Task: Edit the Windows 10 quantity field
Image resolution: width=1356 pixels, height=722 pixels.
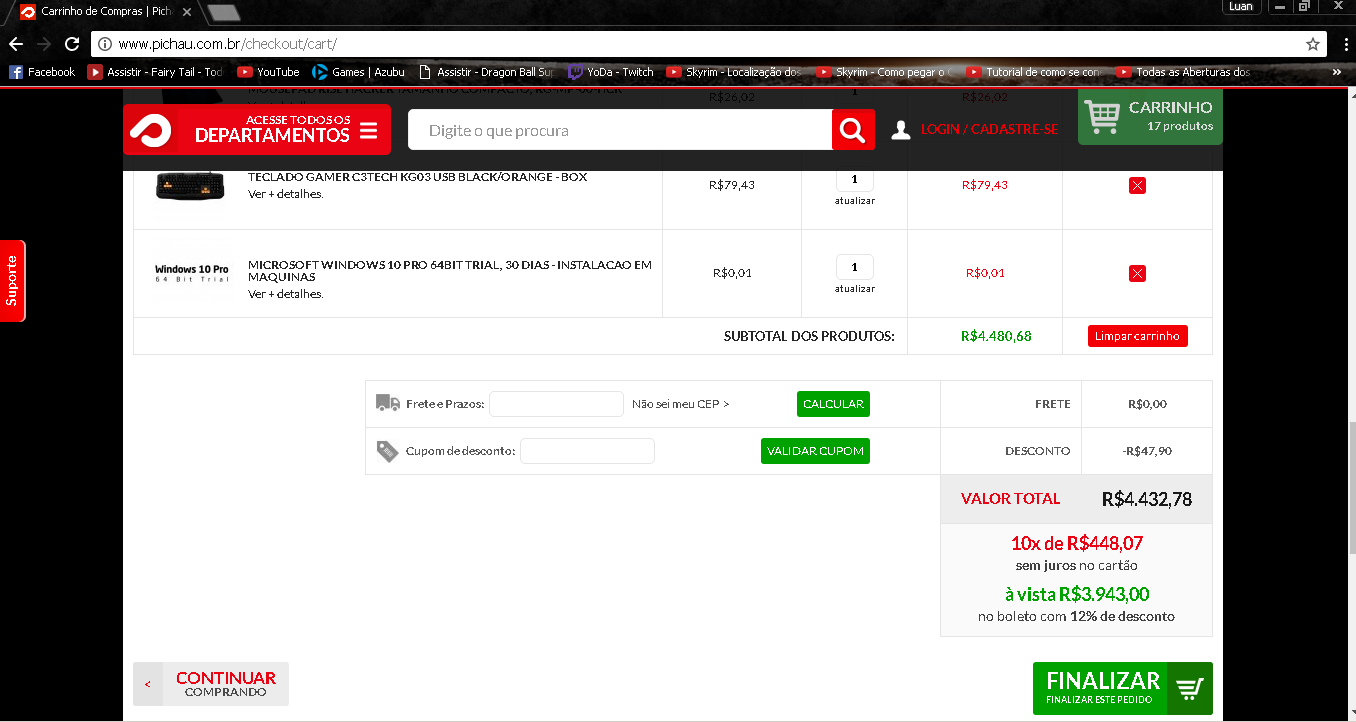Action: 854,267
